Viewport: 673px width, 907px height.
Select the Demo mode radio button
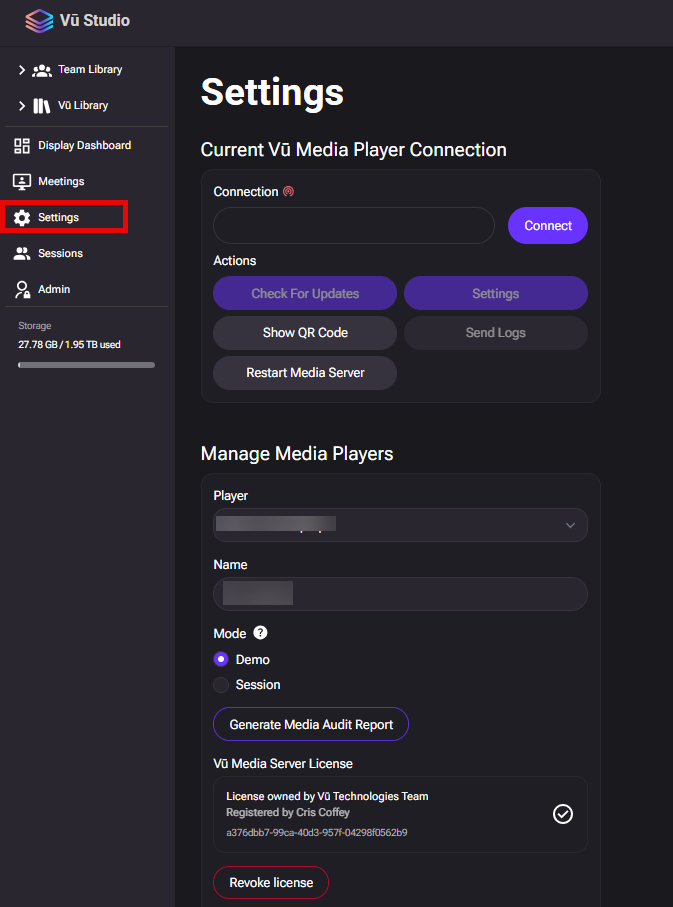[221, 660]
